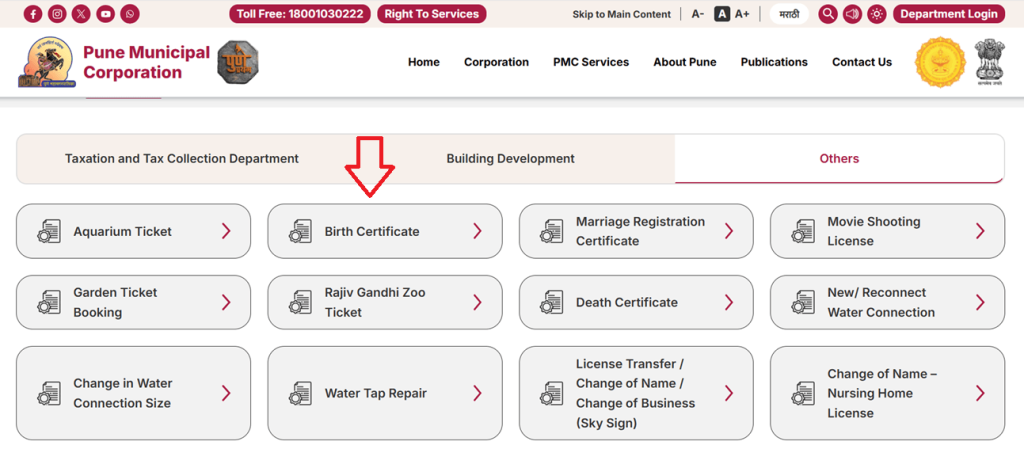Screen dimensions: 1024x449
Task: Expand the Birth Certificate chevron arrow
Action: tap(477, 230)
